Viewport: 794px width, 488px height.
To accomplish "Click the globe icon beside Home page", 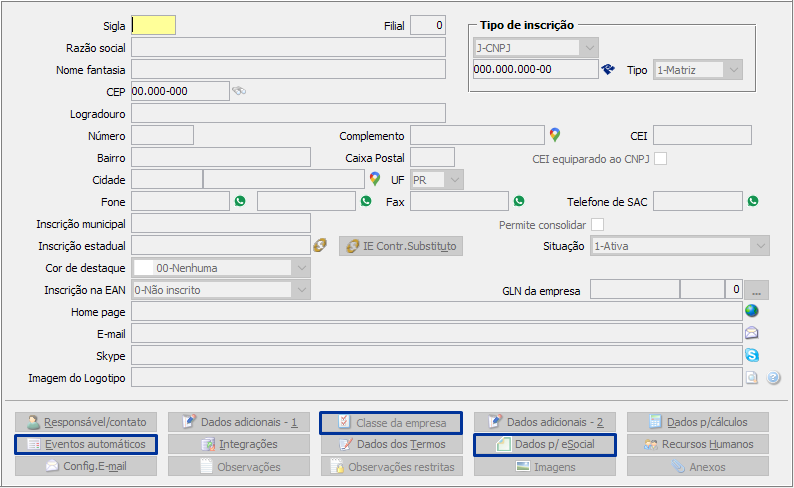I will click(752, 311).
